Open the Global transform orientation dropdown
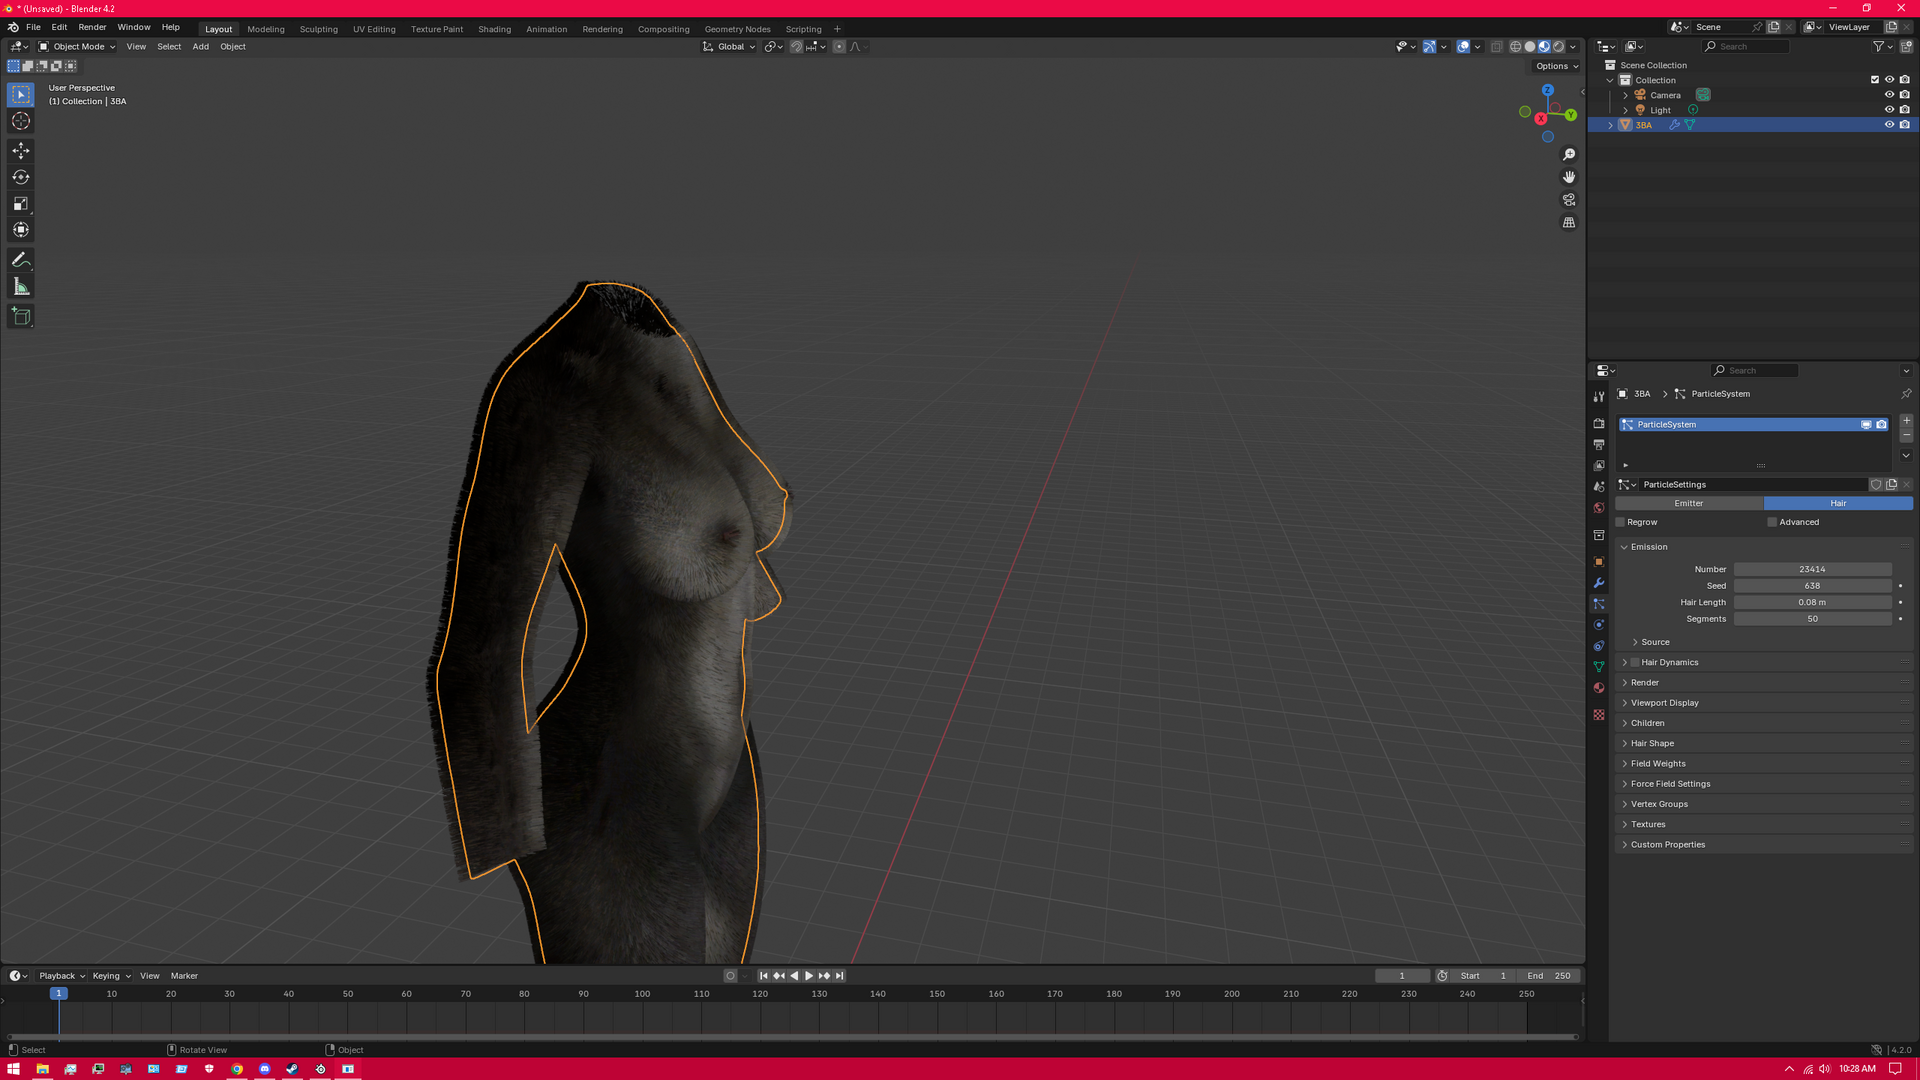Screen dimensions: 1920x1080 tap(729, 47)
